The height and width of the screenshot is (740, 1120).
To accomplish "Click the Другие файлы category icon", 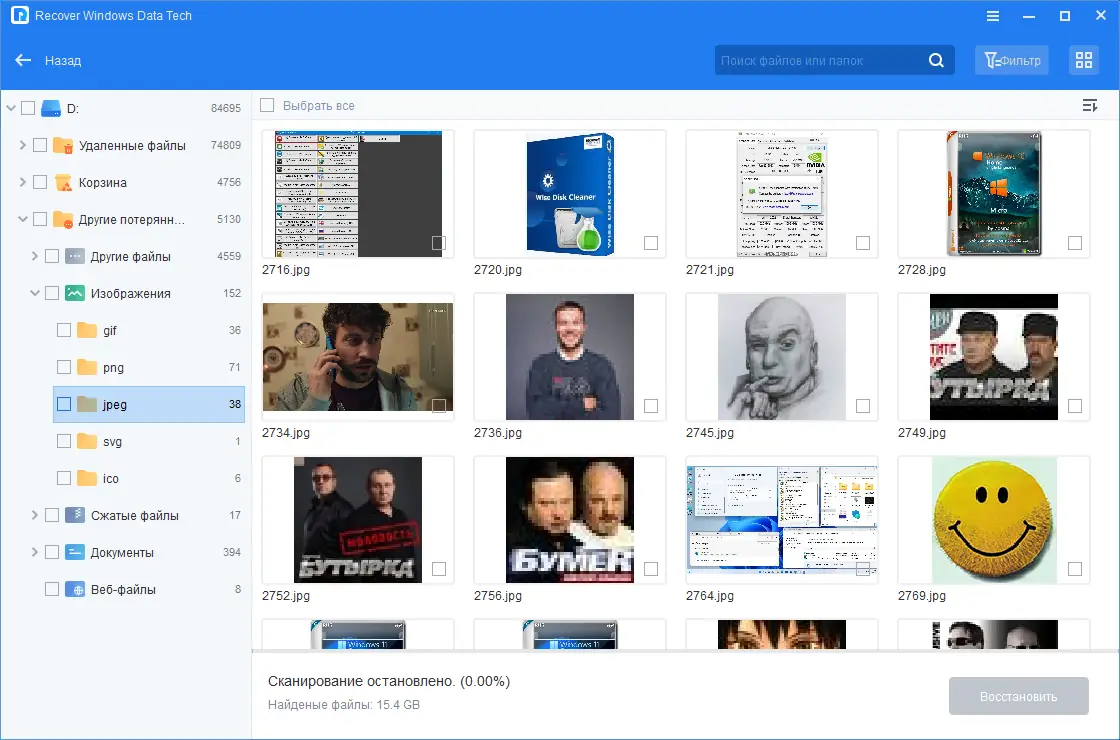I will (75, 256).
